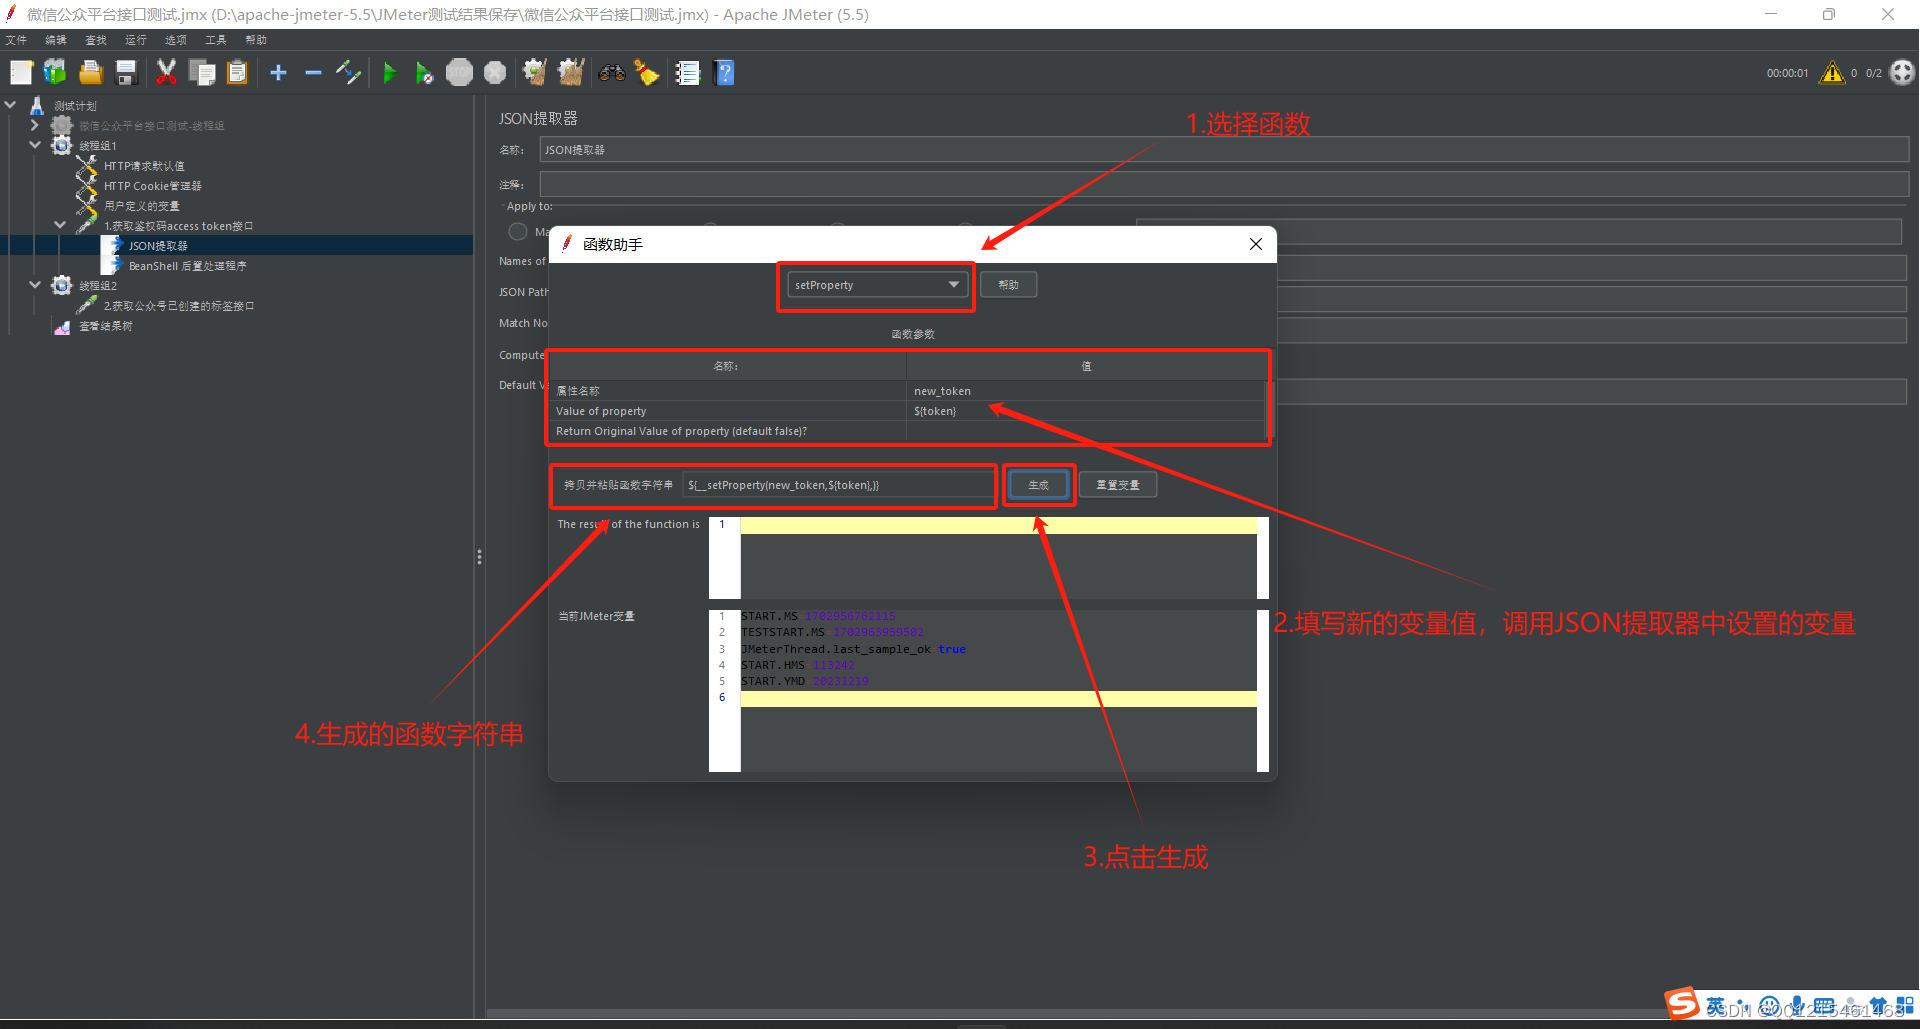This screenshot has width=1920, height=1029.
Task: Open the 选项 menu
Action: [x=176, y=40]
